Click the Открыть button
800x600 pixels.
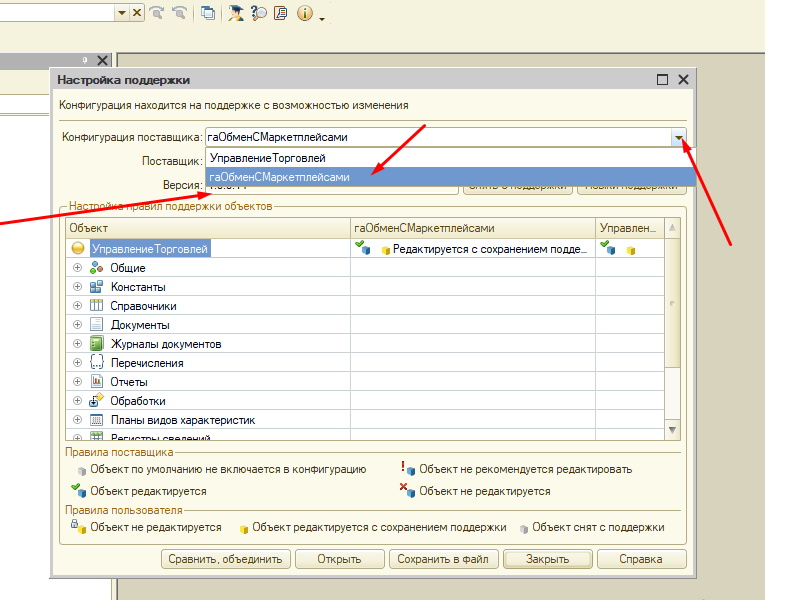click(x=339, y=559)
